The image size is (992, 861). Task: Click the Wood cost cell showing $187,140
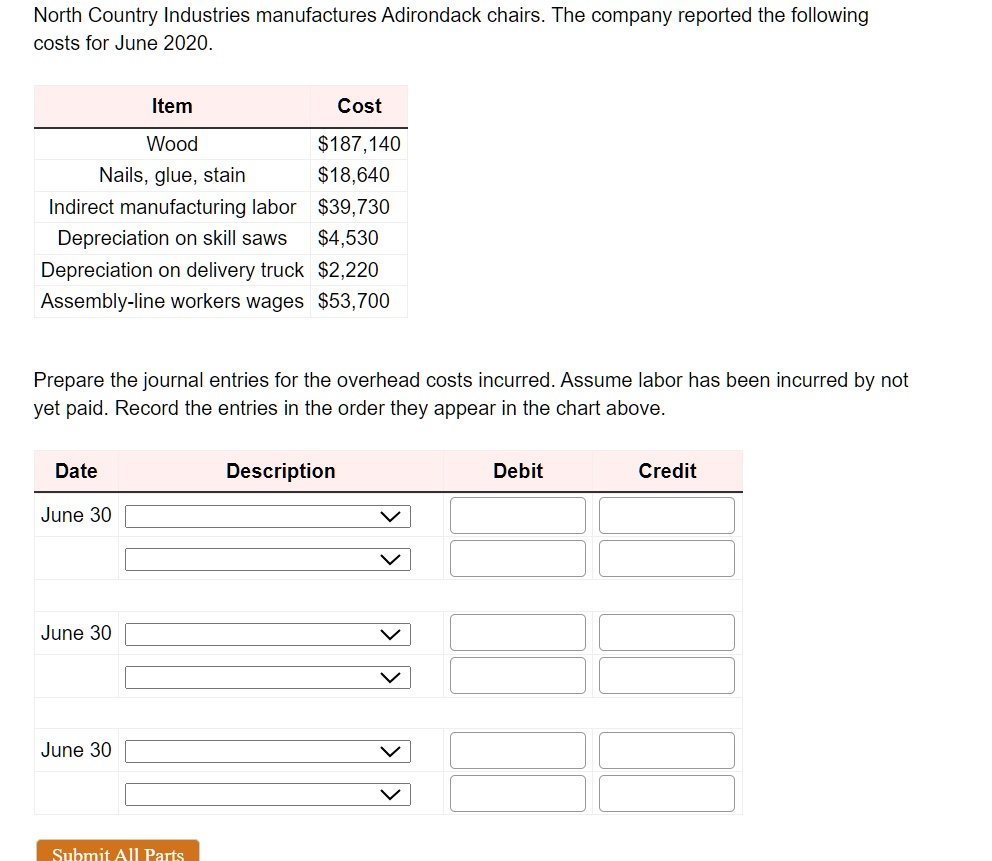[x=359, y=144]
